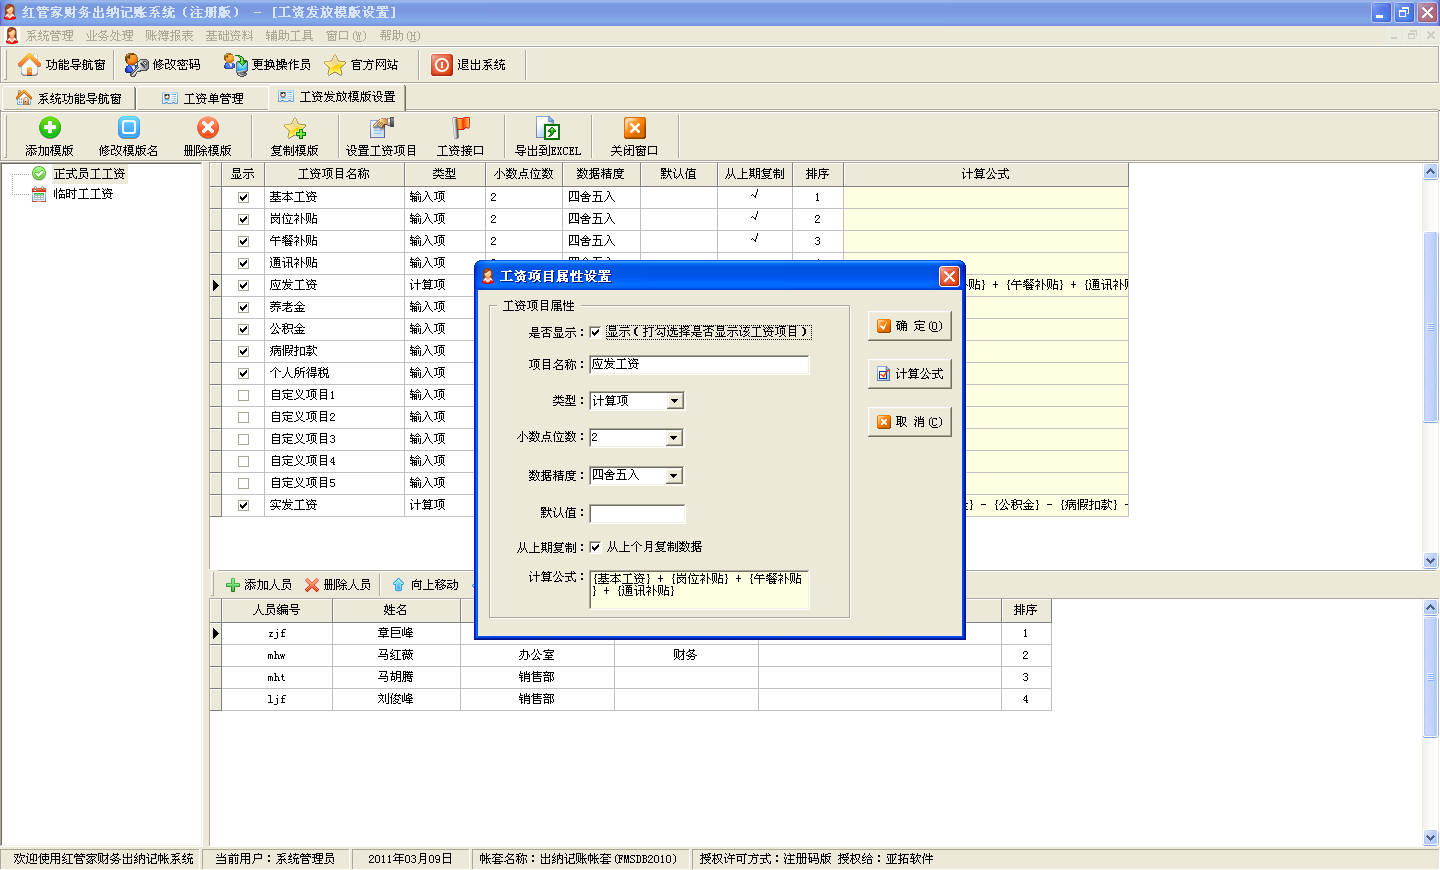The height and width of the screenshot is (870, 1440).
Task: Toggle the 是否显示 checkbox in dialog
Action: point(596,332)
